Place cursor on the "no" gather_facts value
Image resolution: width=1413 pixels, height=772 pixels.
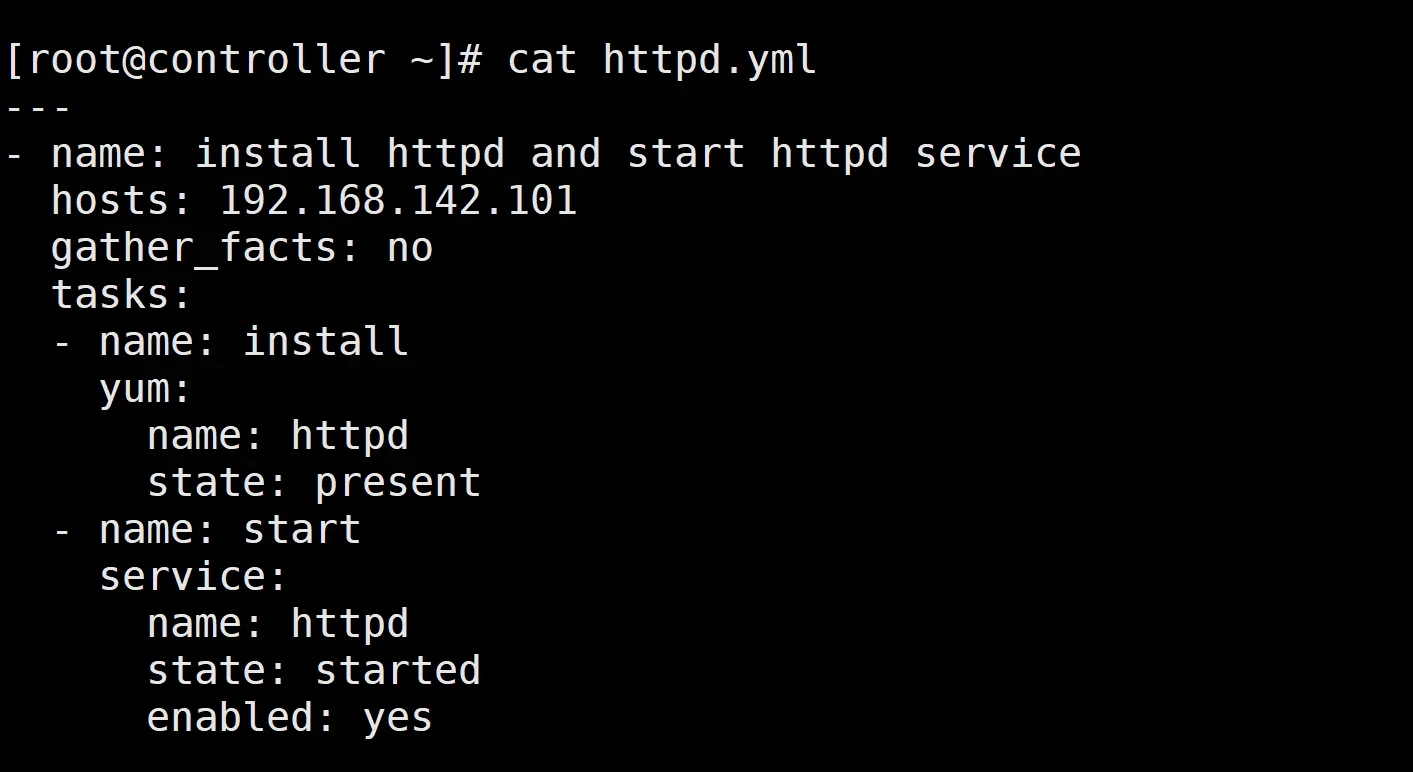click(x=410, y=248)
